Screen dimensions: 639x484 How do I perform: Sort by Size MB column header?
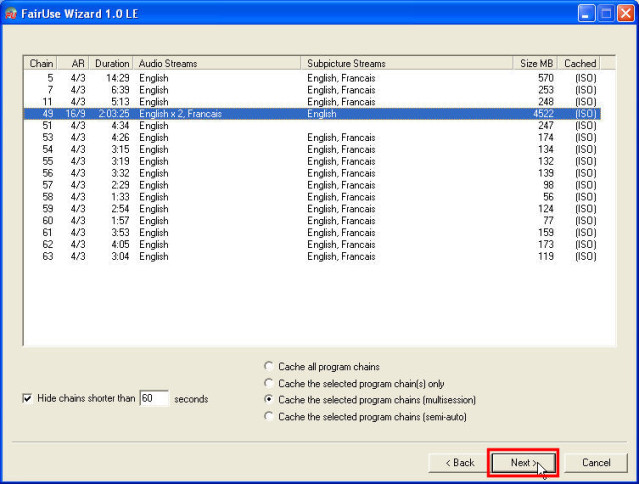536,63
